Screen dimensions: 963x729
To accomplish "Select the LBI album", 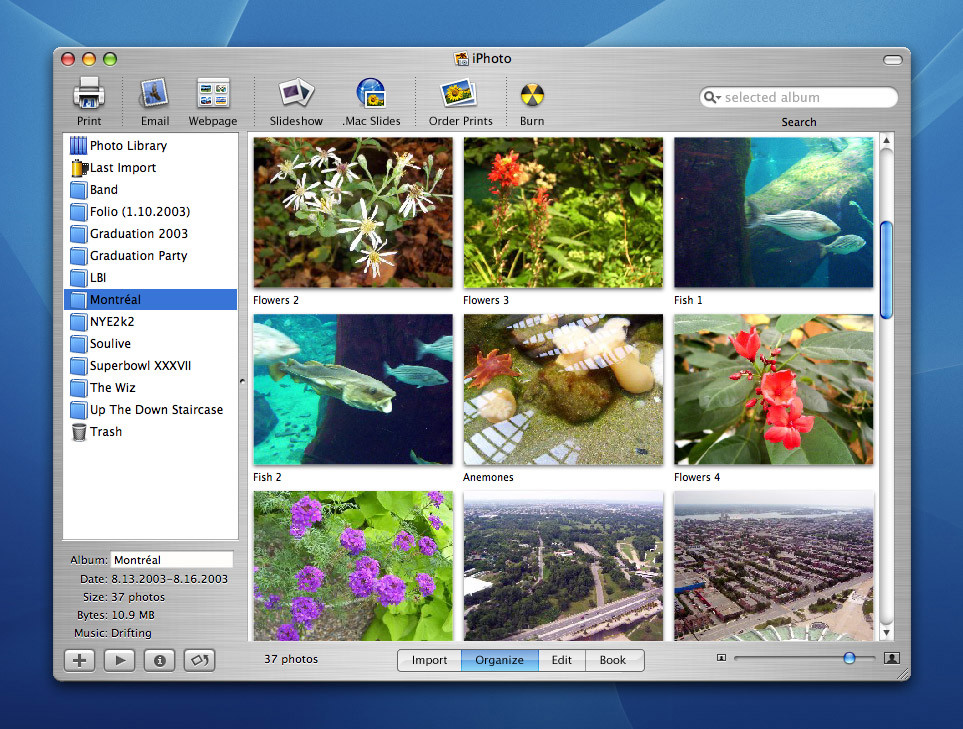I will point(150,278).
